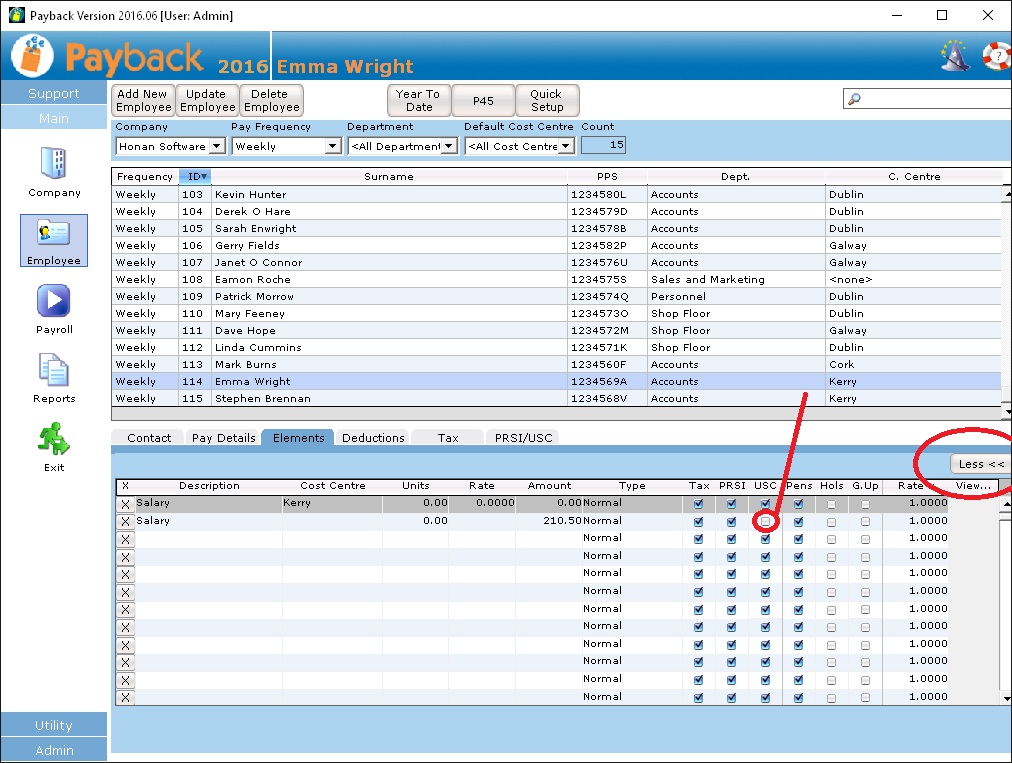
Task: Open the Reports icon
Action: [54, 371]
